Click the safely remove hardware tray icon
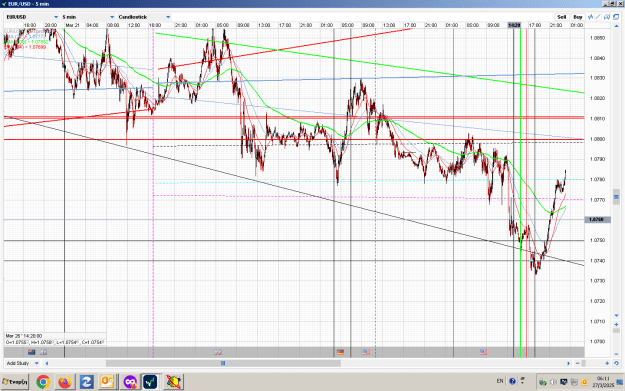This screenshot has height=391, width=625. click(542, 382)
